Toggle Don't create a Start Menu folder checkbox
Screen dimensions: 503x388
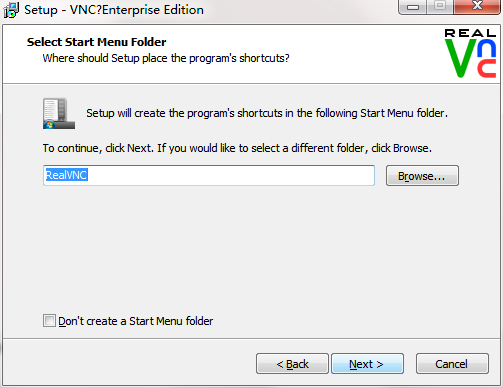pos(49,321)
